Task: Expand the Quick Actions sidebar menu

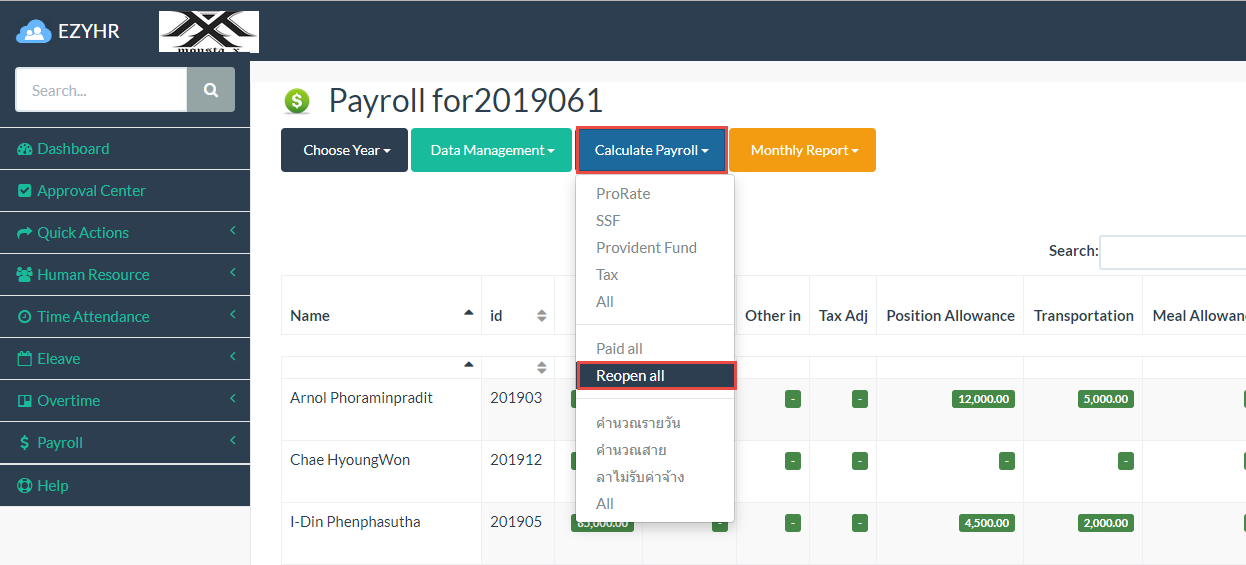Action: 83,233
